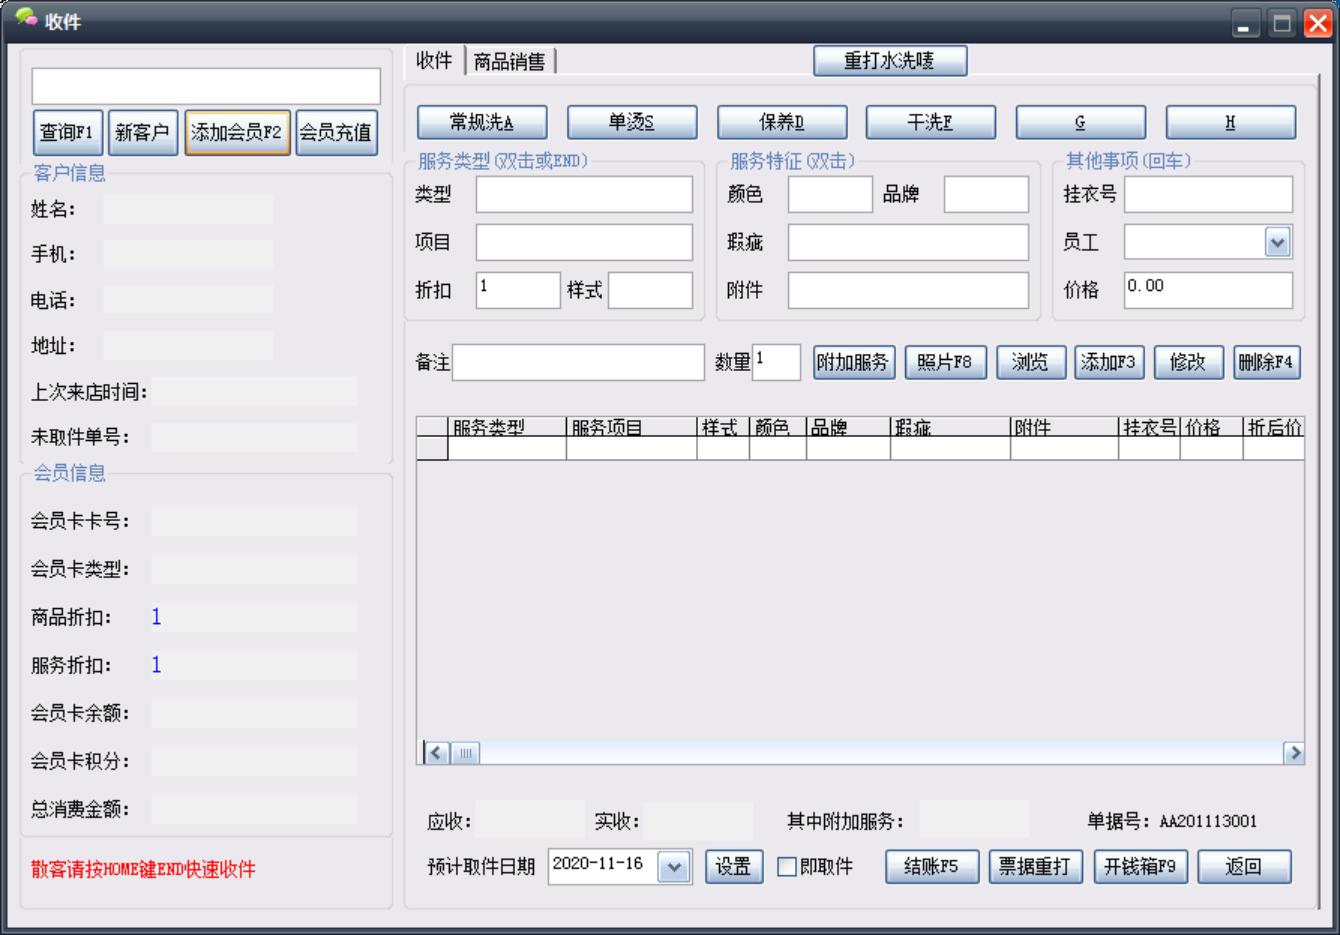Switch to the 商品销售 tab
The width and height of the screenshot is (1340, 935).
click(x=510, y=62)
